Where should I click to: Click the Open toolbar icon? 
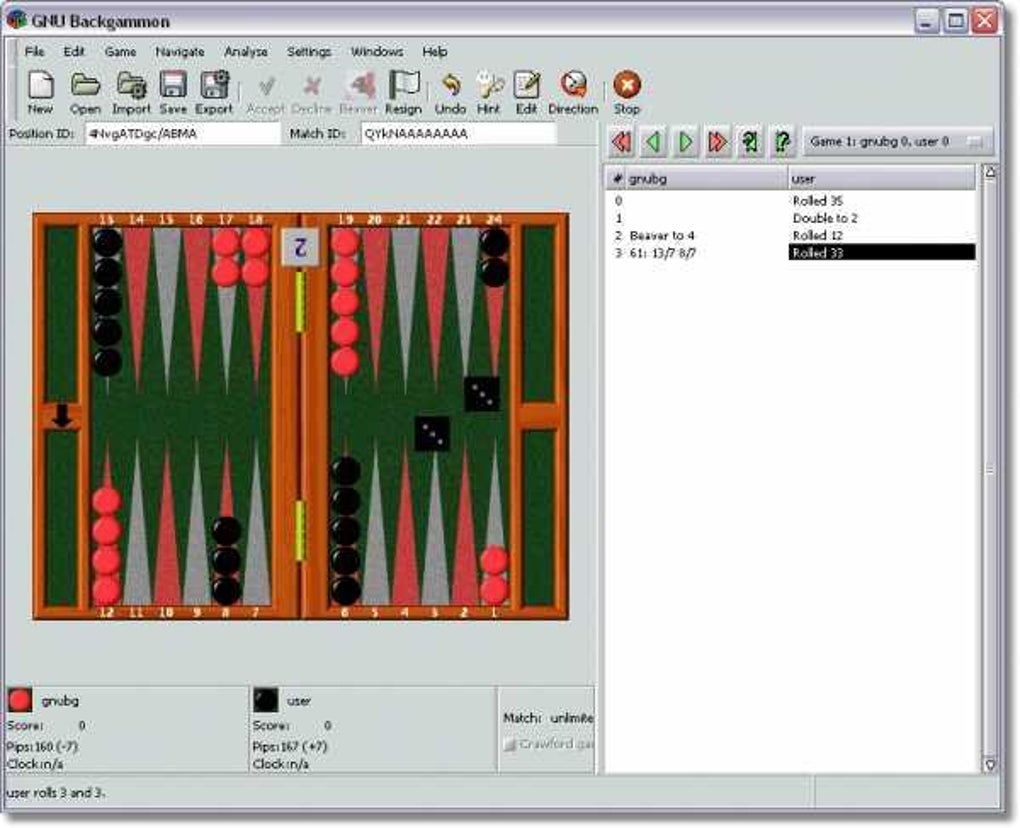(x=85, y=86)
